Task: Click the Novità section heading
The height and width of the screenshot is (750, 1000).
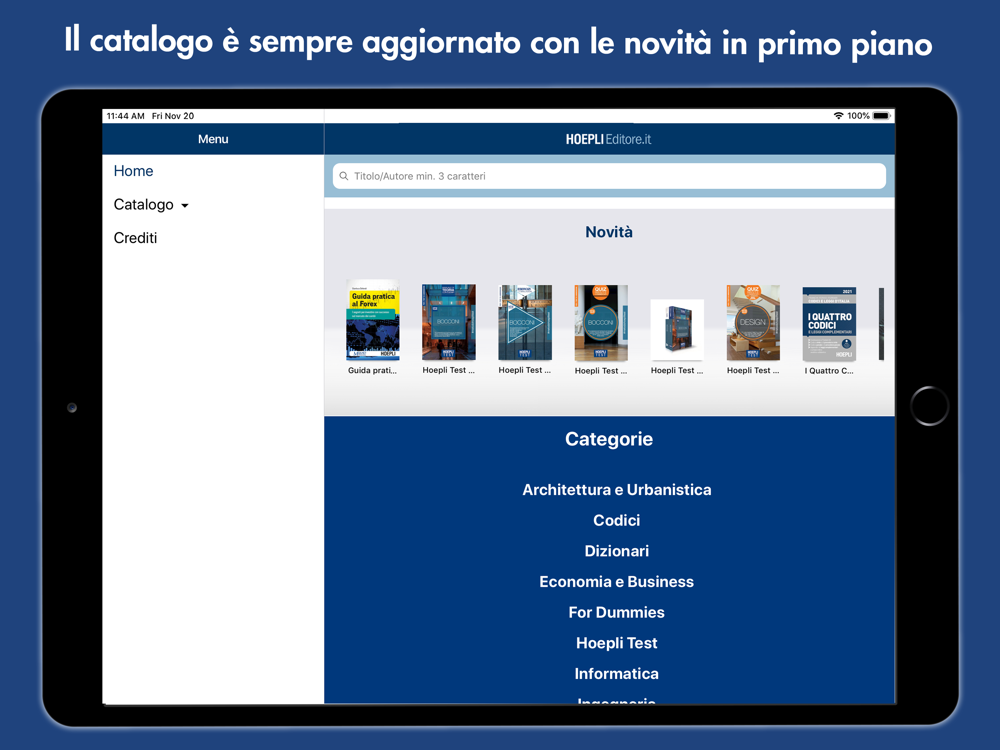Action: tap(609, 232)
